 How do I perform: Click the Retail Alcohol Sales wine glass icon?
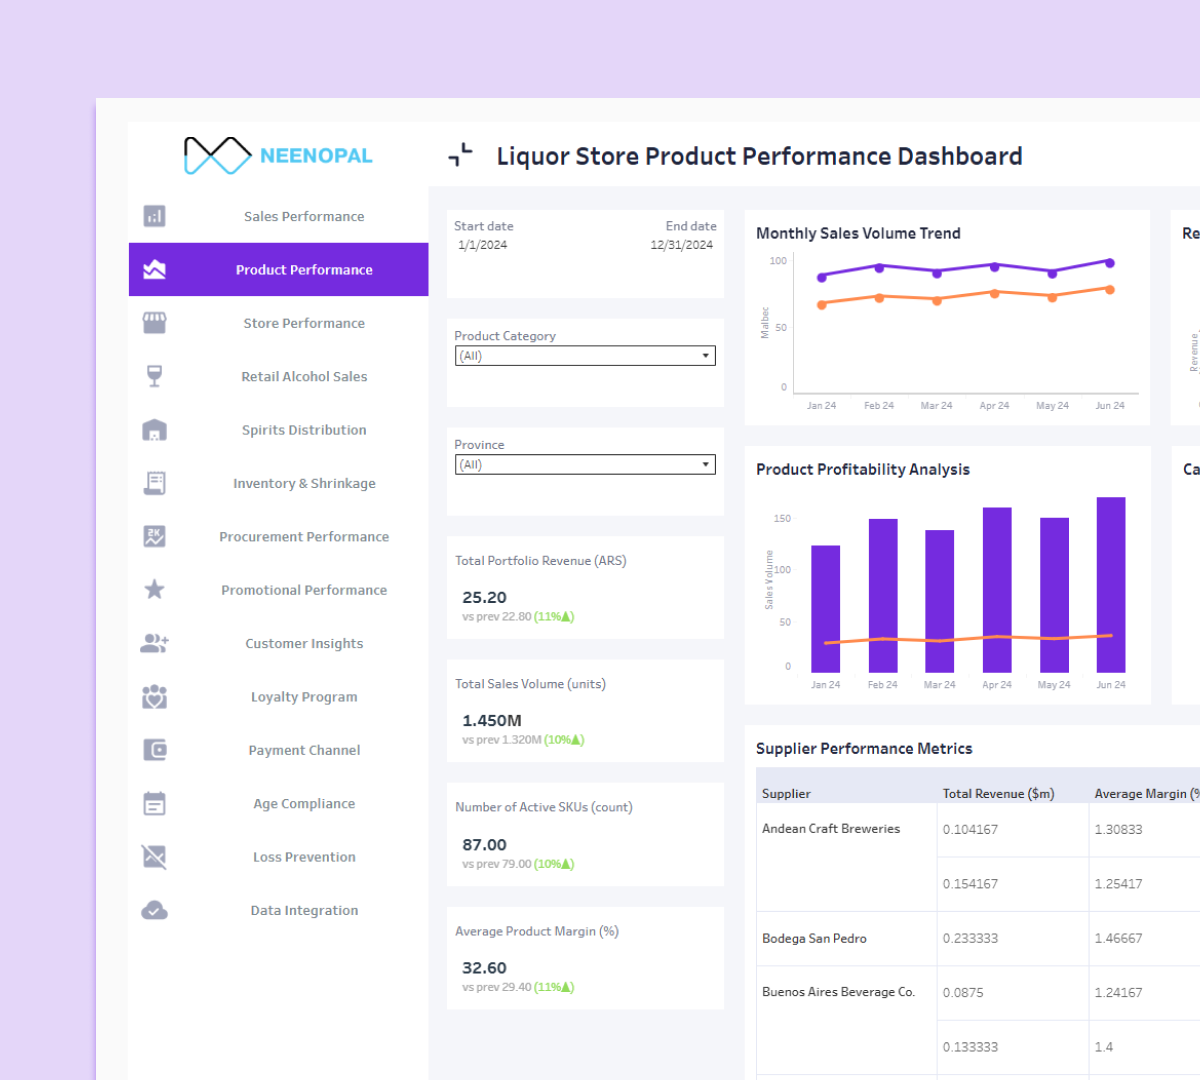tap(154, 376)
